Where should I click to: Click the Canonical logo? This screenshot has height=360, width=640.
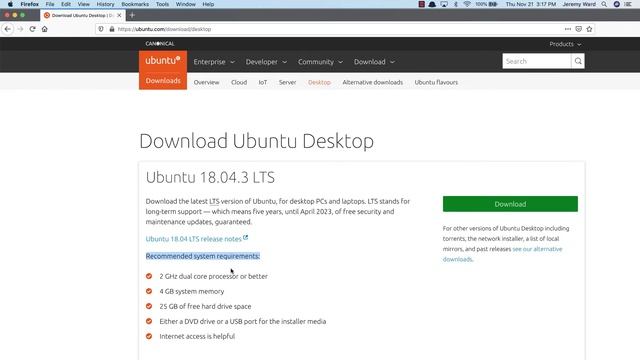coord(160,44)
